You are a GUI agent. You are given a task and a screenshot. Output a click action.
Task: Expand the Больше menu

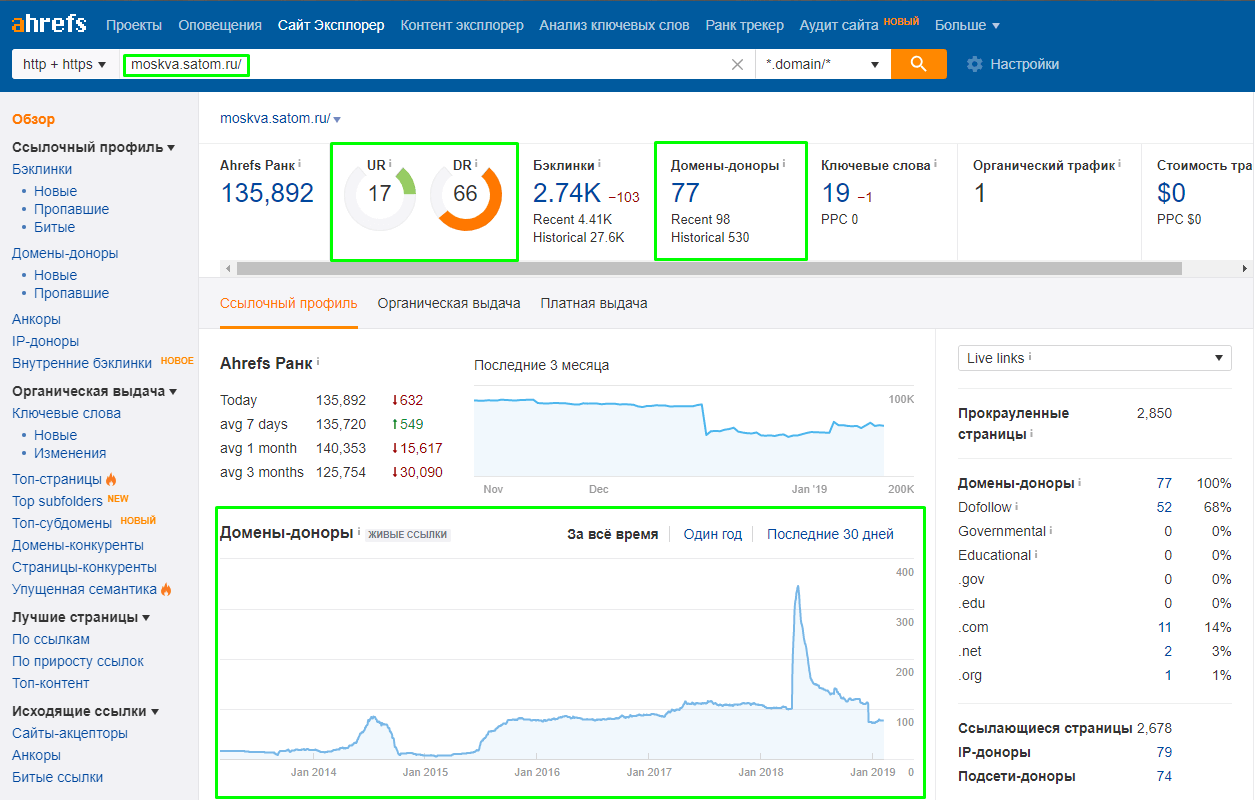coord(967,25)
